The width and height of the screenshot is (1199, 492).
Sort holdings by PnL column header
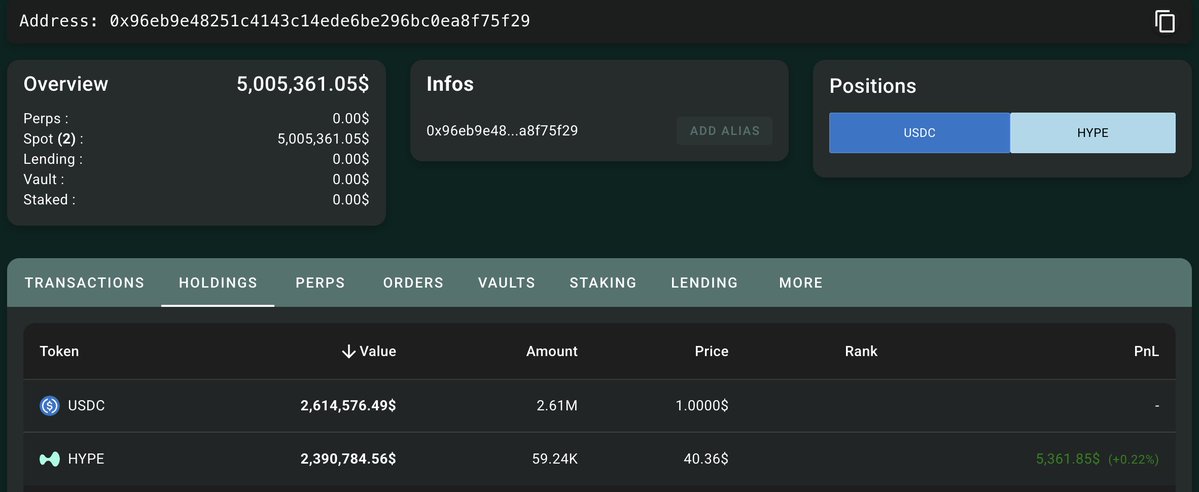coord(1146,351)
